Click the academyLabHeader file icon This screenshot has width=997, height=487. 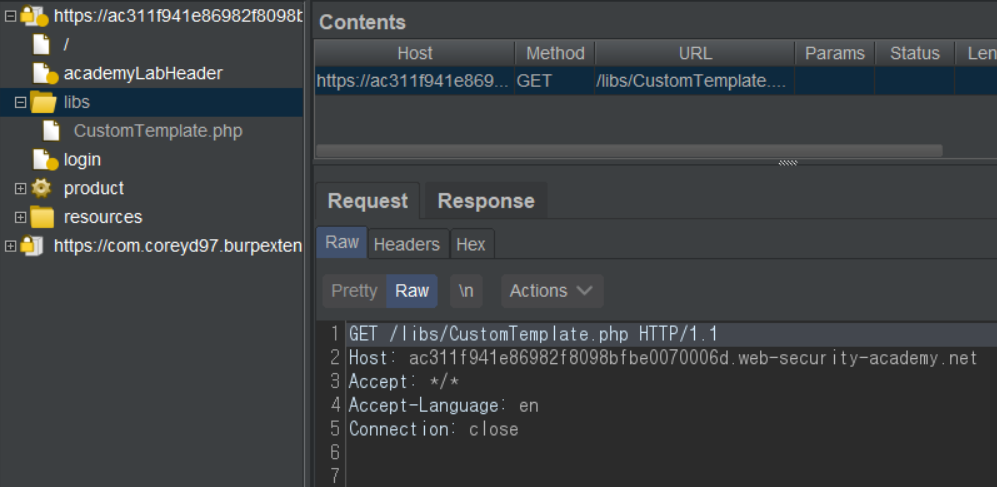click(x=44, y=73)
